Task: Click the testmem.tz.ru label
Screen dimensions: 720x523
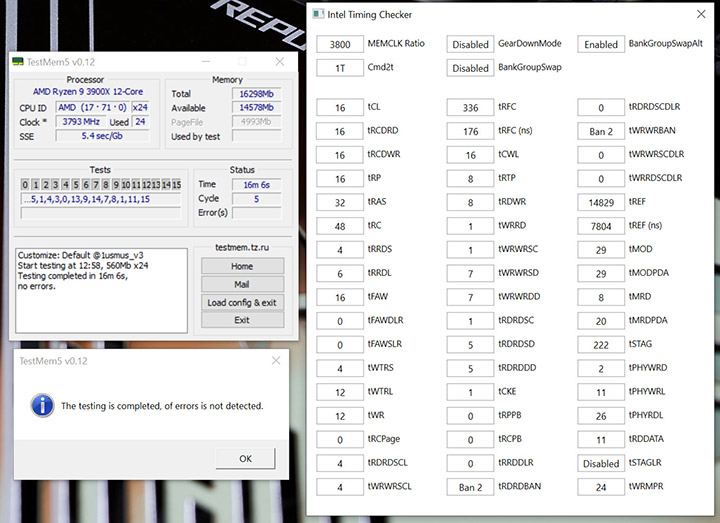Action: pyautogui.click(x=242, y=247)
